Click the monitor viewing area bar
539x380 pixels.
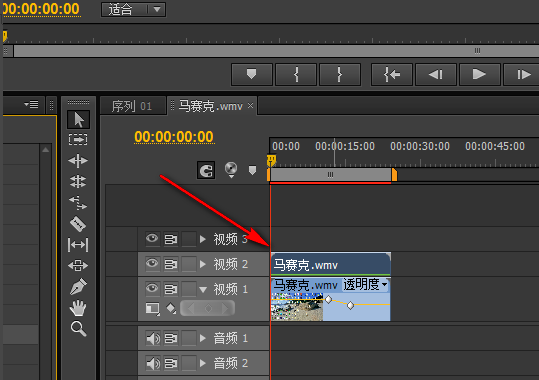pyautogui.click(x=276, y=51)
